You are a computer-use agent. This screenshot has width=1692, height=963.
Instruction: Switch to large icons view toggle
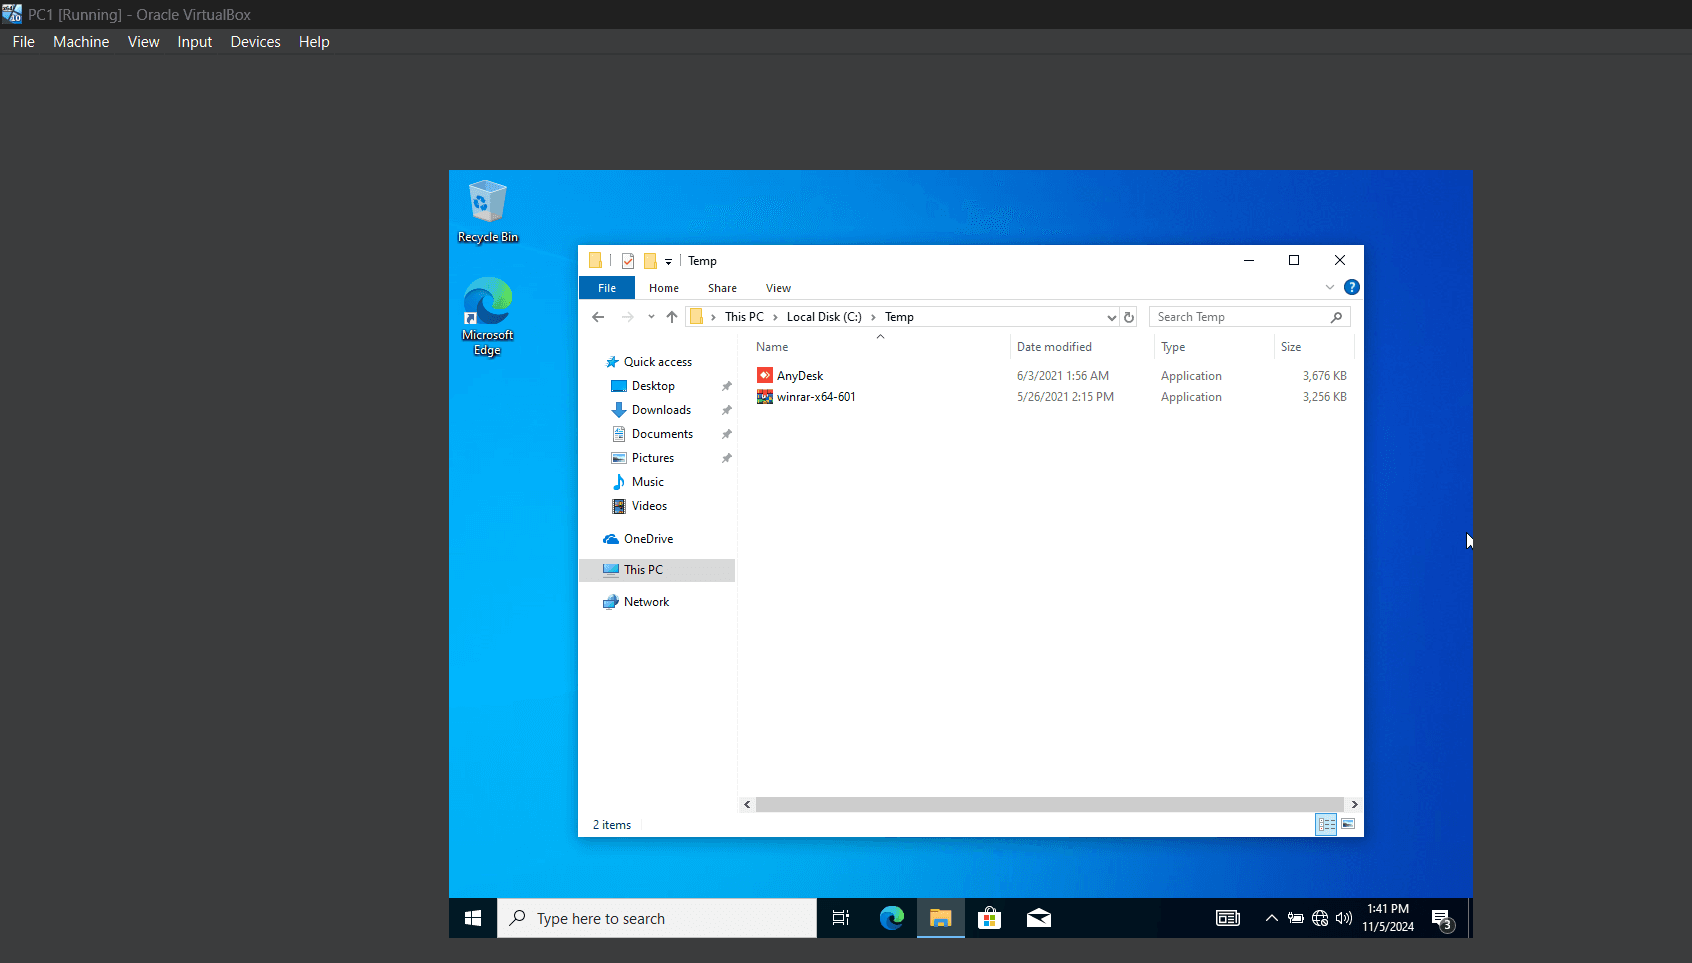[x=1348, y=824]
